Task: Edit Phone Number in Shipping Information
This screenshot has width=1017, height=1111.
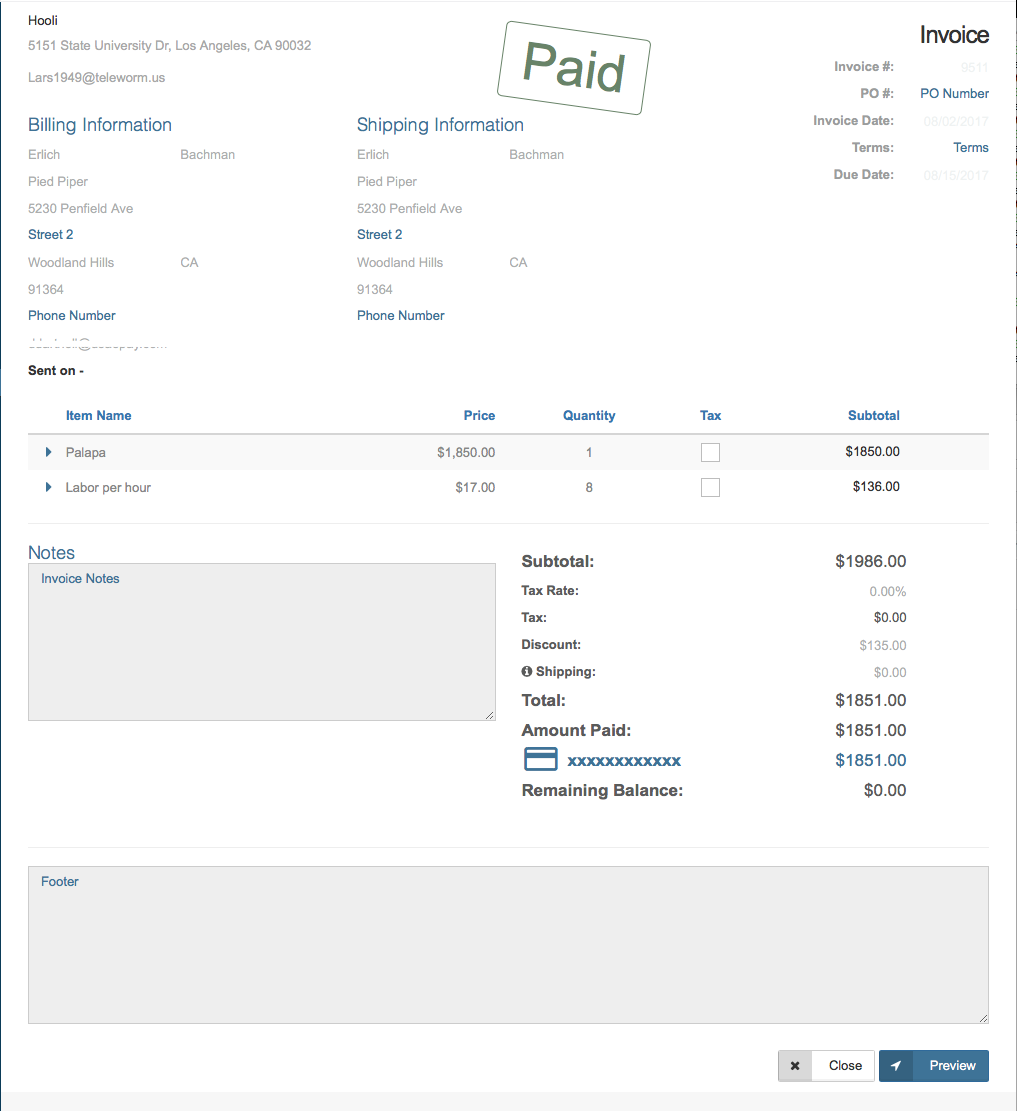Action: coord(400,315)
